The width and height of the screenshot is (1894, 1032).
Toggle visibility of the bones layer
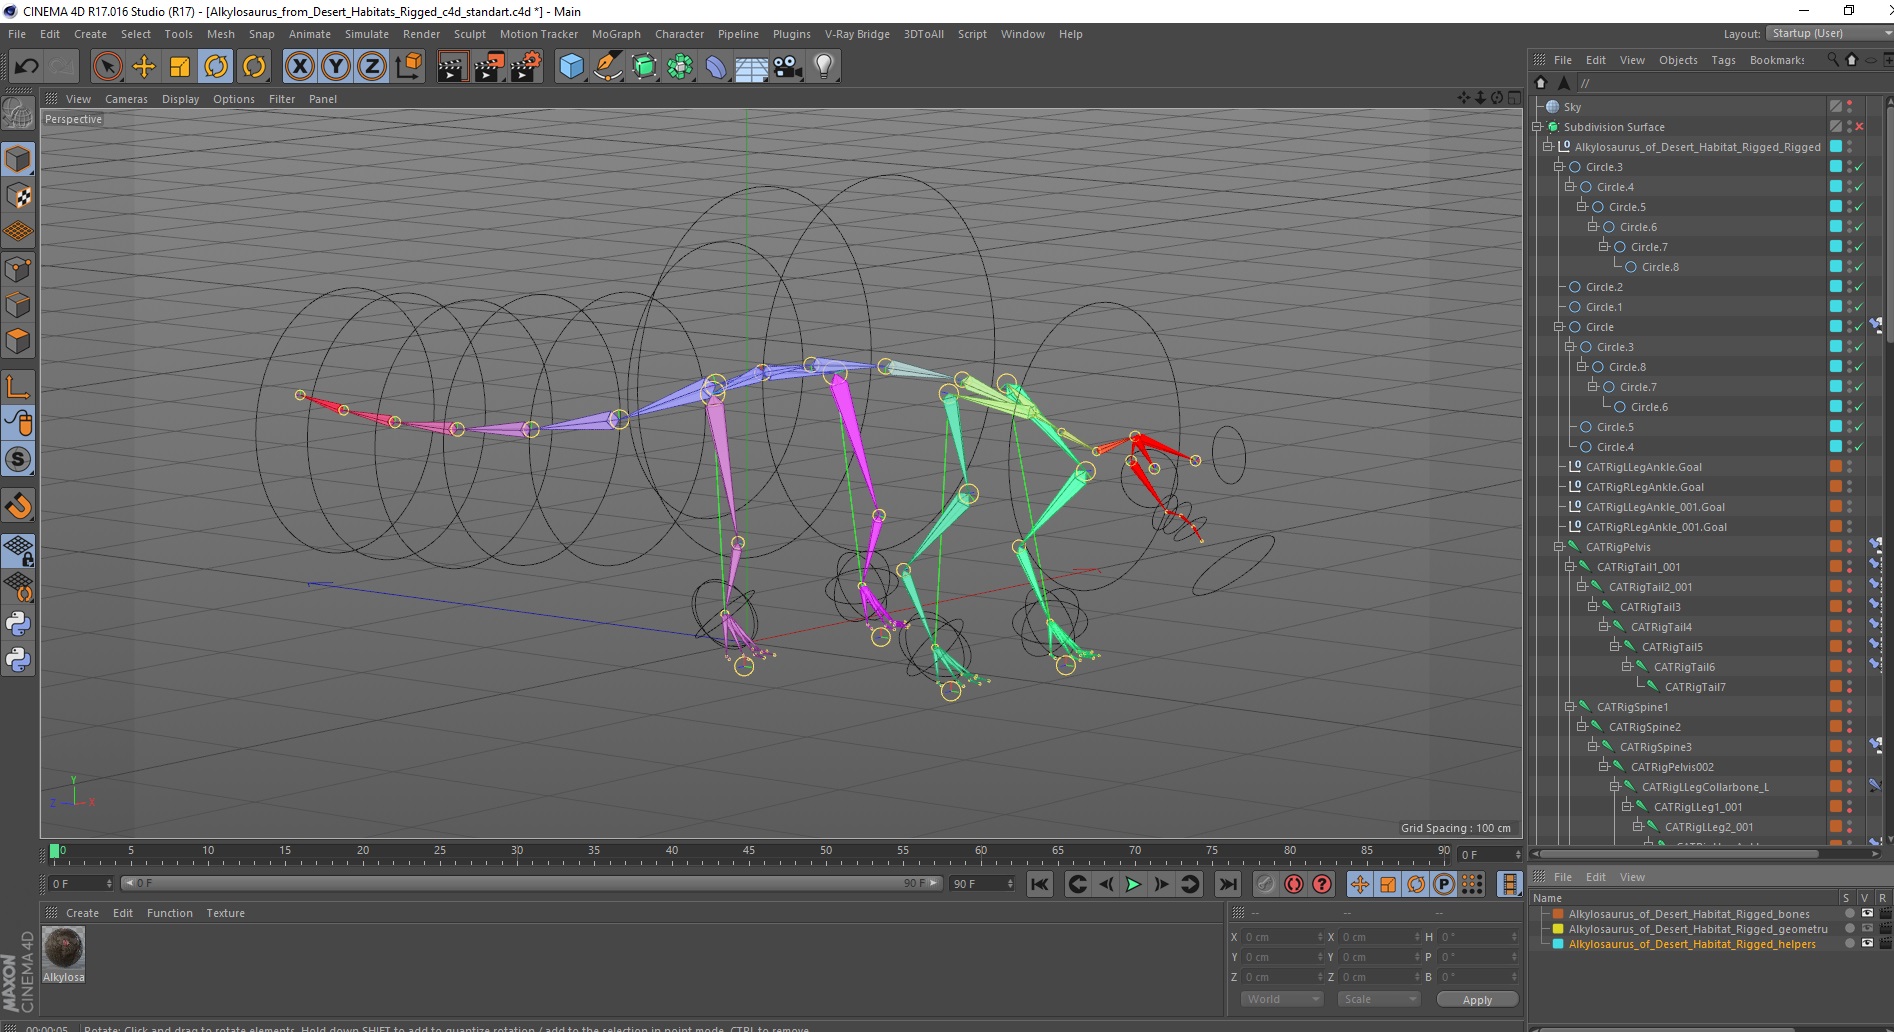1867,914
